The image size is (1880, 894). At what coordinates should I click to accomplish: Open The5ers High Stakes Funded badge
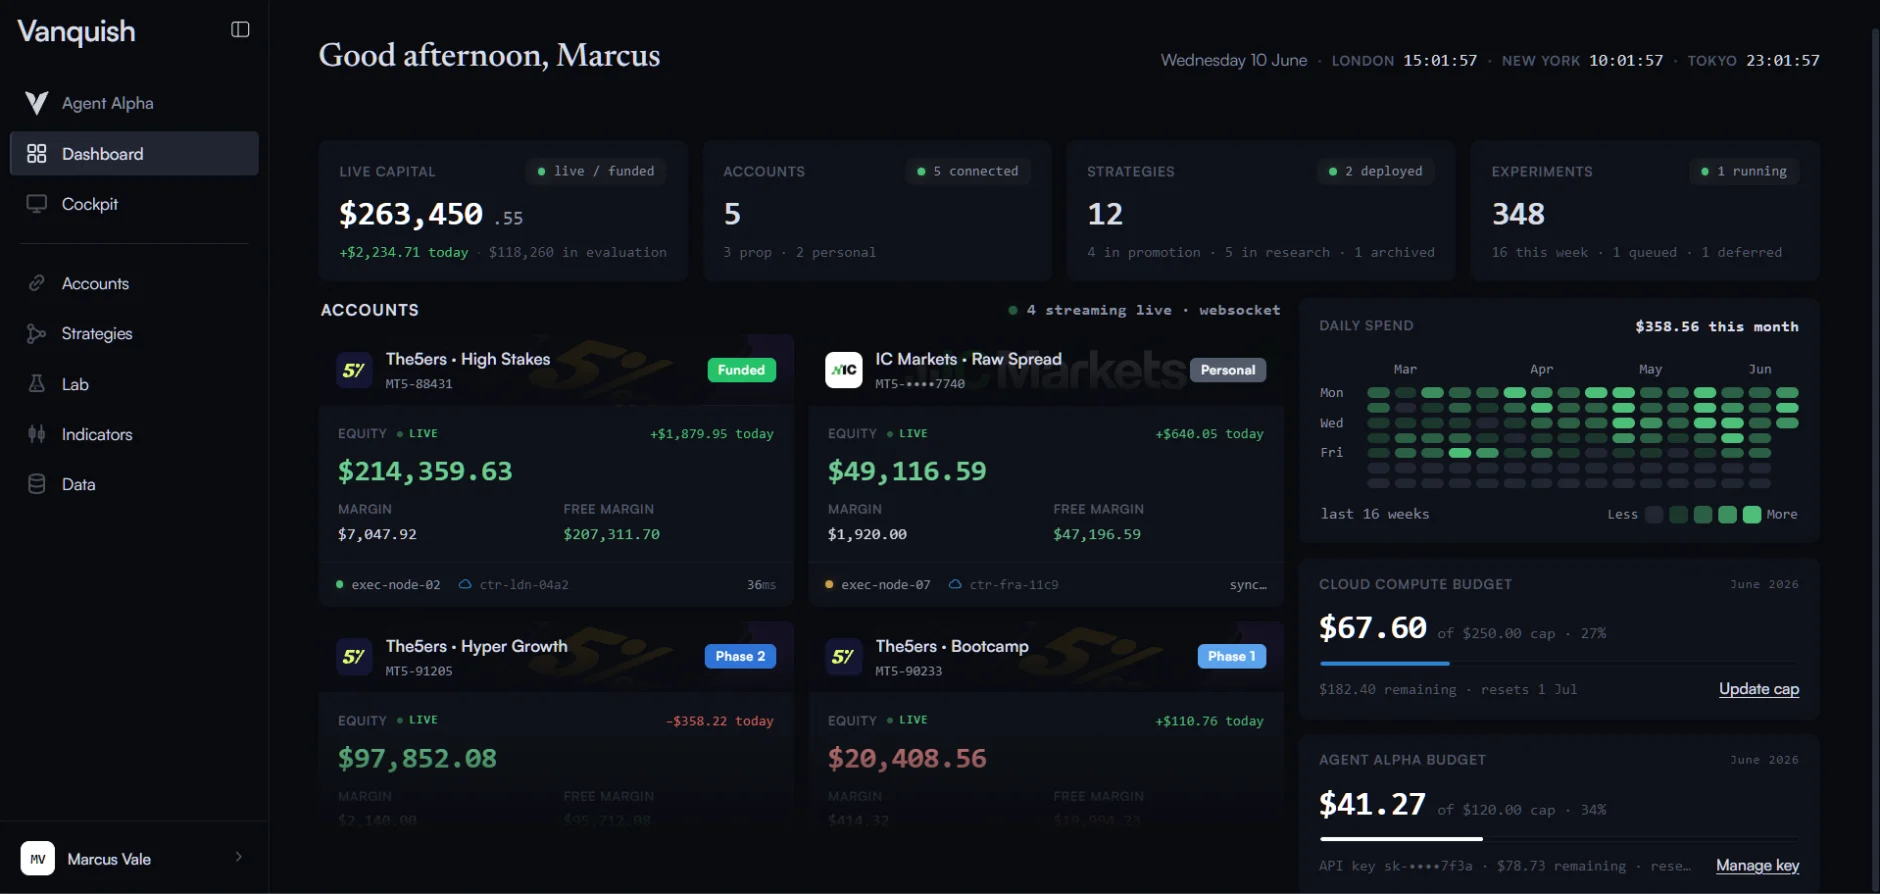pyautogui.click(x=741, y=370)
